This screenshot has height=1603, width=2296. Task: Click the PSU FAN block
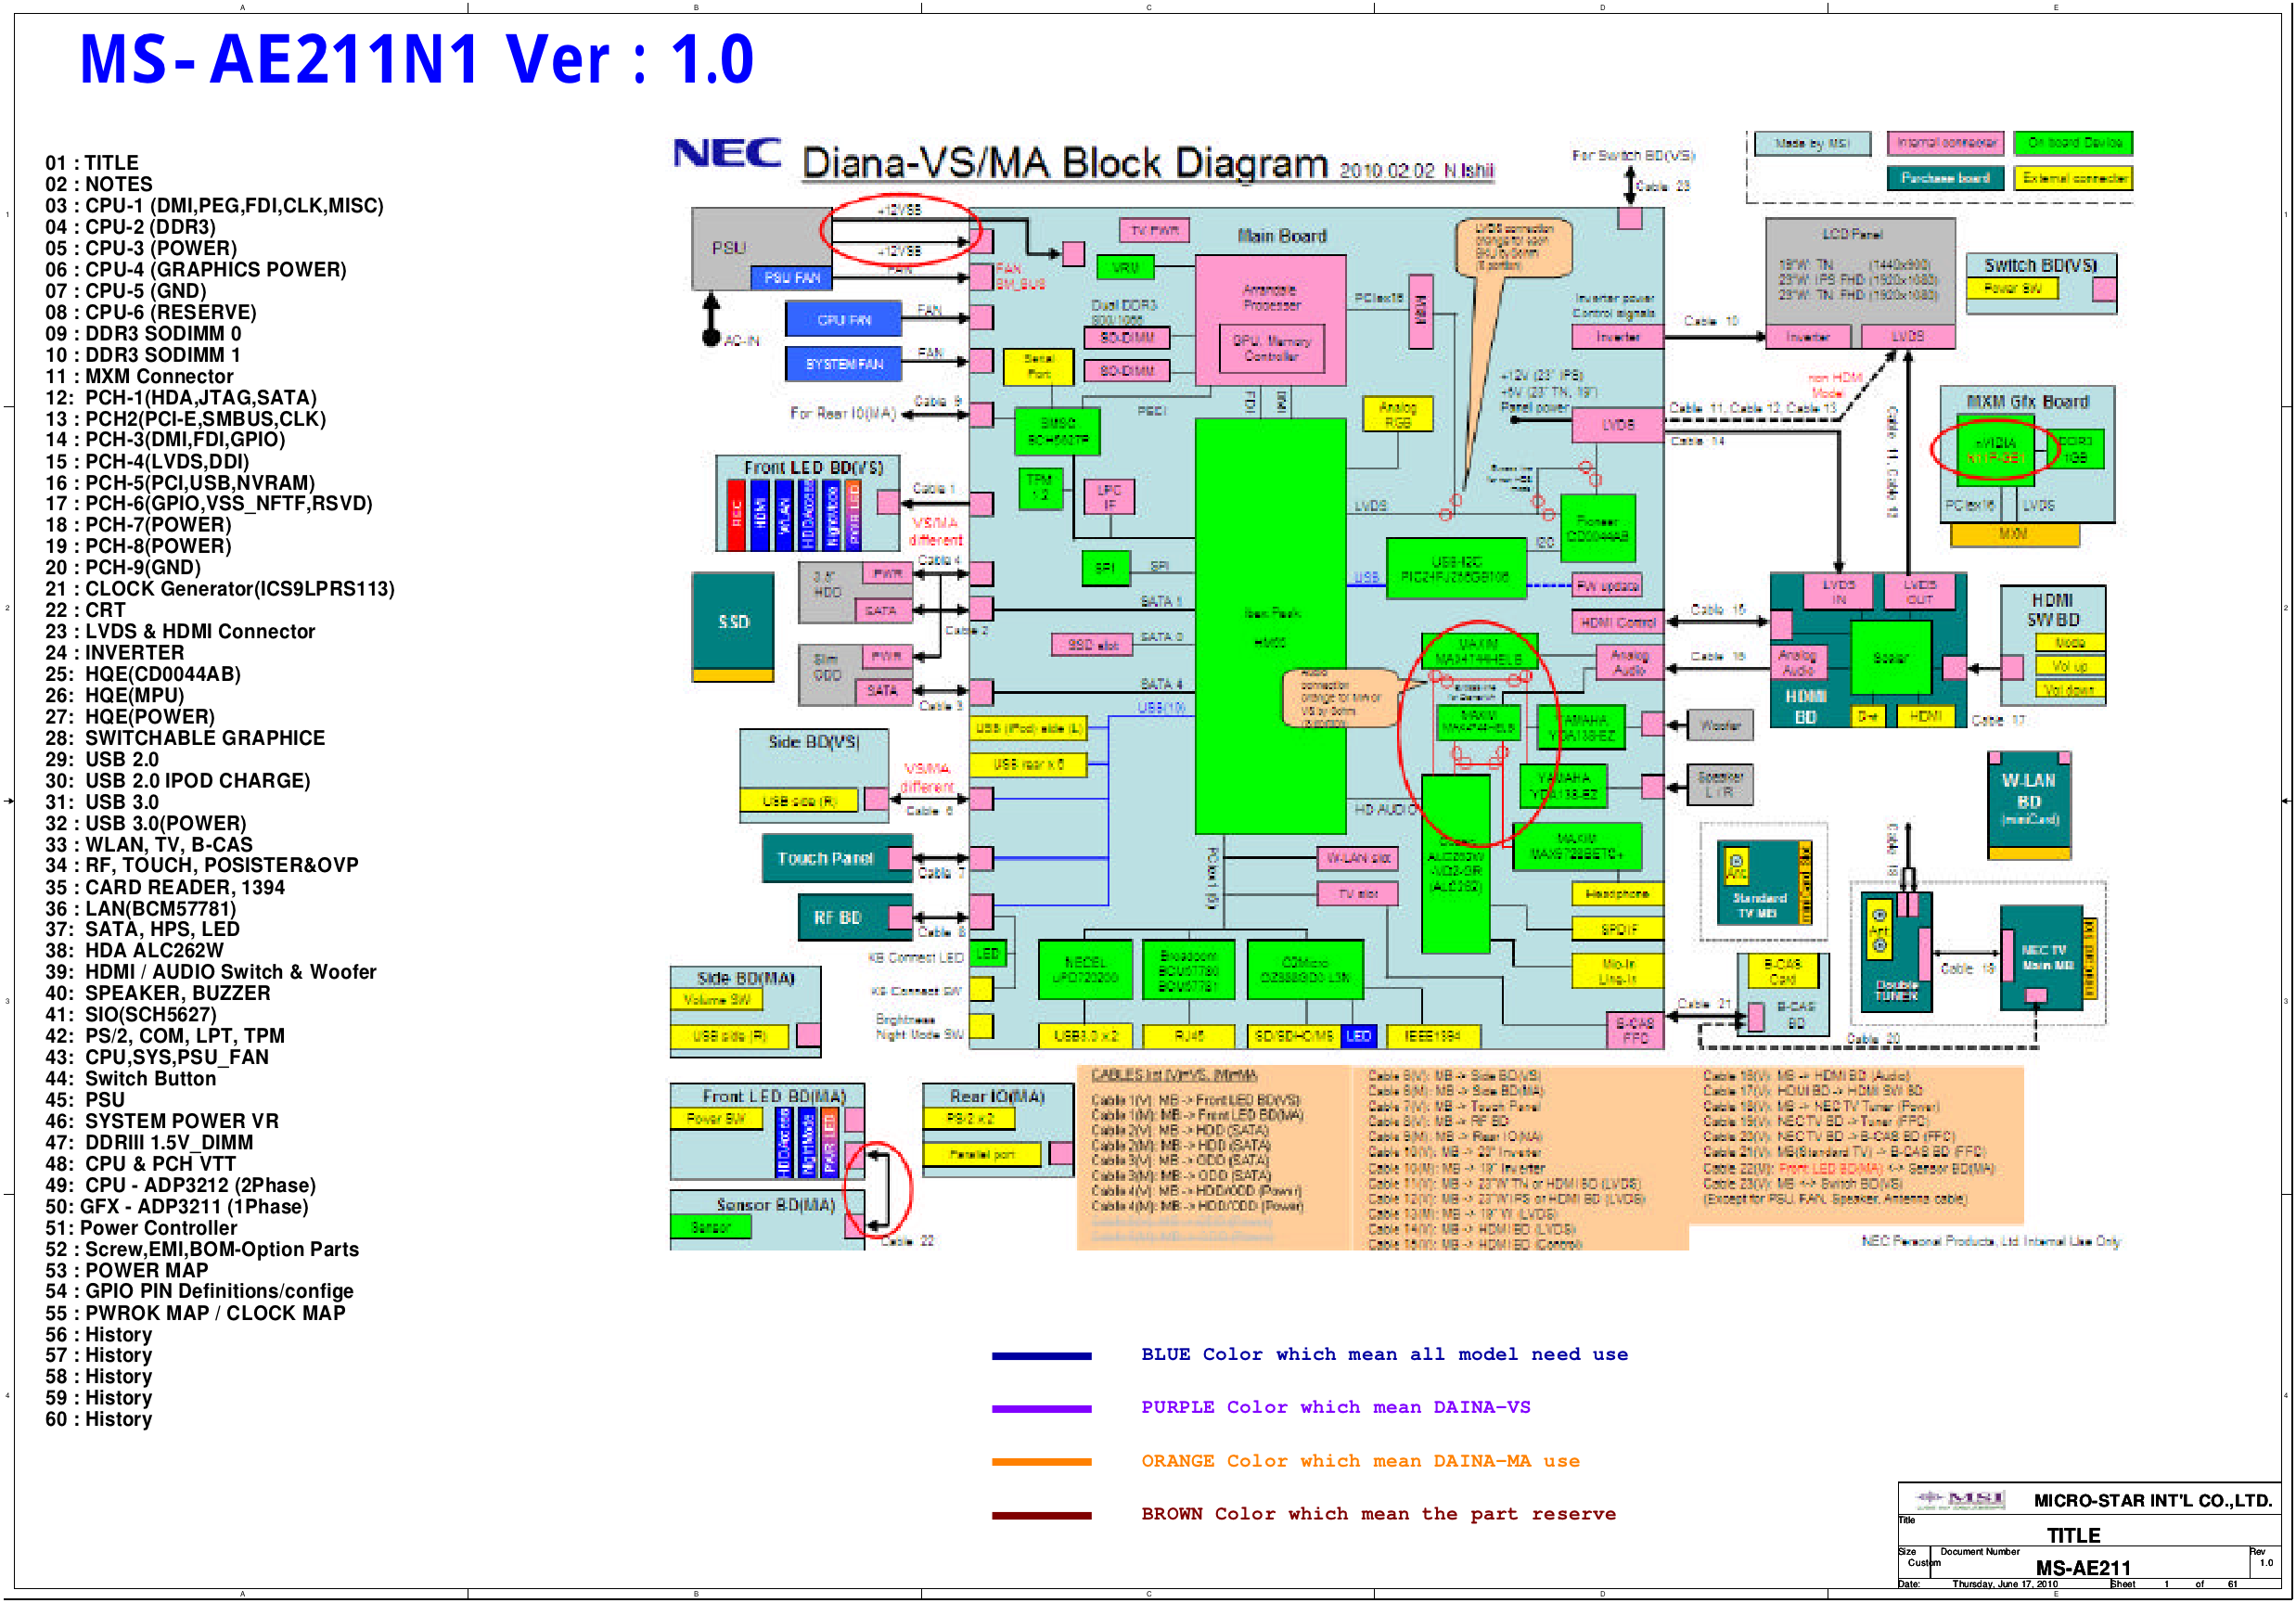click(x=791, y=278)
